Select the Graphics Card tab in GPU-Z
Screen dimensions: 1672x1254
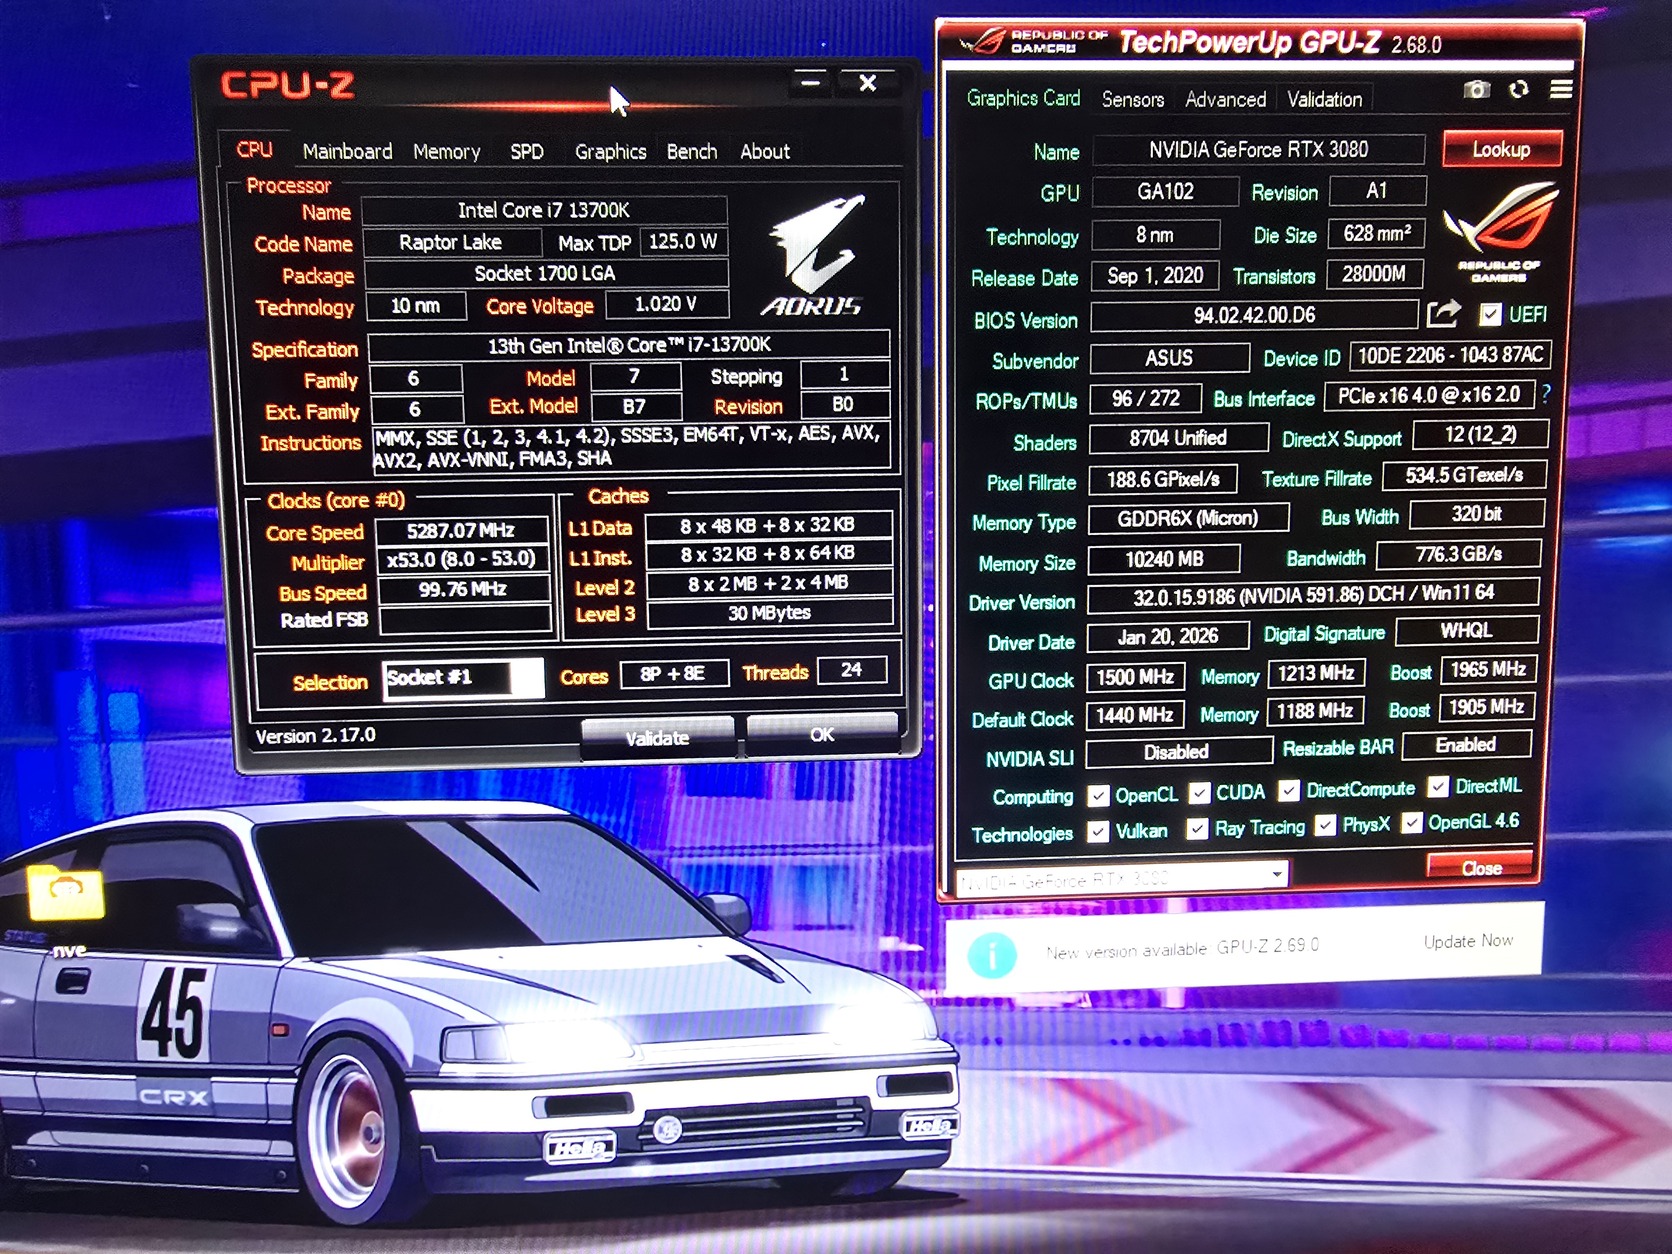[1023, 98]
